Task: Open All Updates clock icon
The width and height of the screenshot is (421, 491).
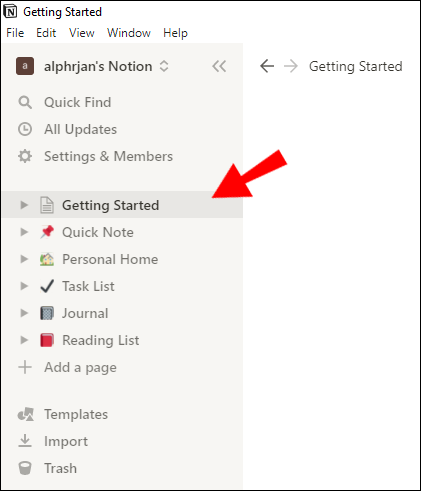Action: (25, 129)
